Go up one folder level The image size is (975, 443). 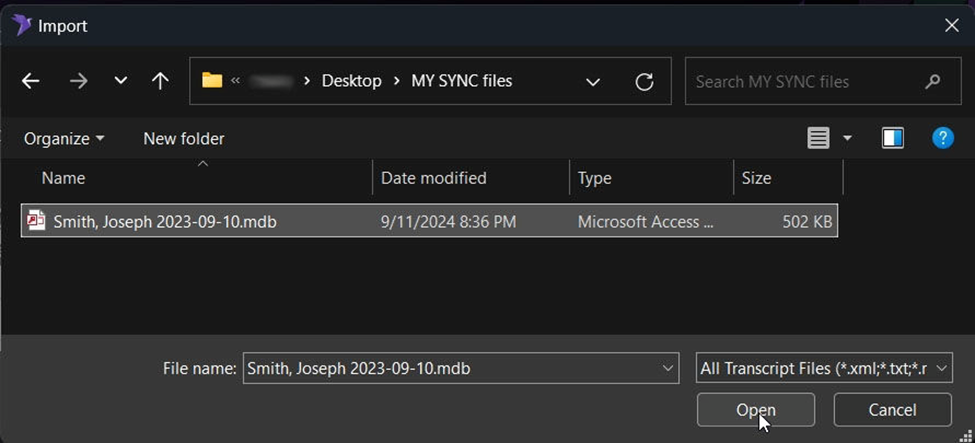pyautogui.click(x=160, y=81)
